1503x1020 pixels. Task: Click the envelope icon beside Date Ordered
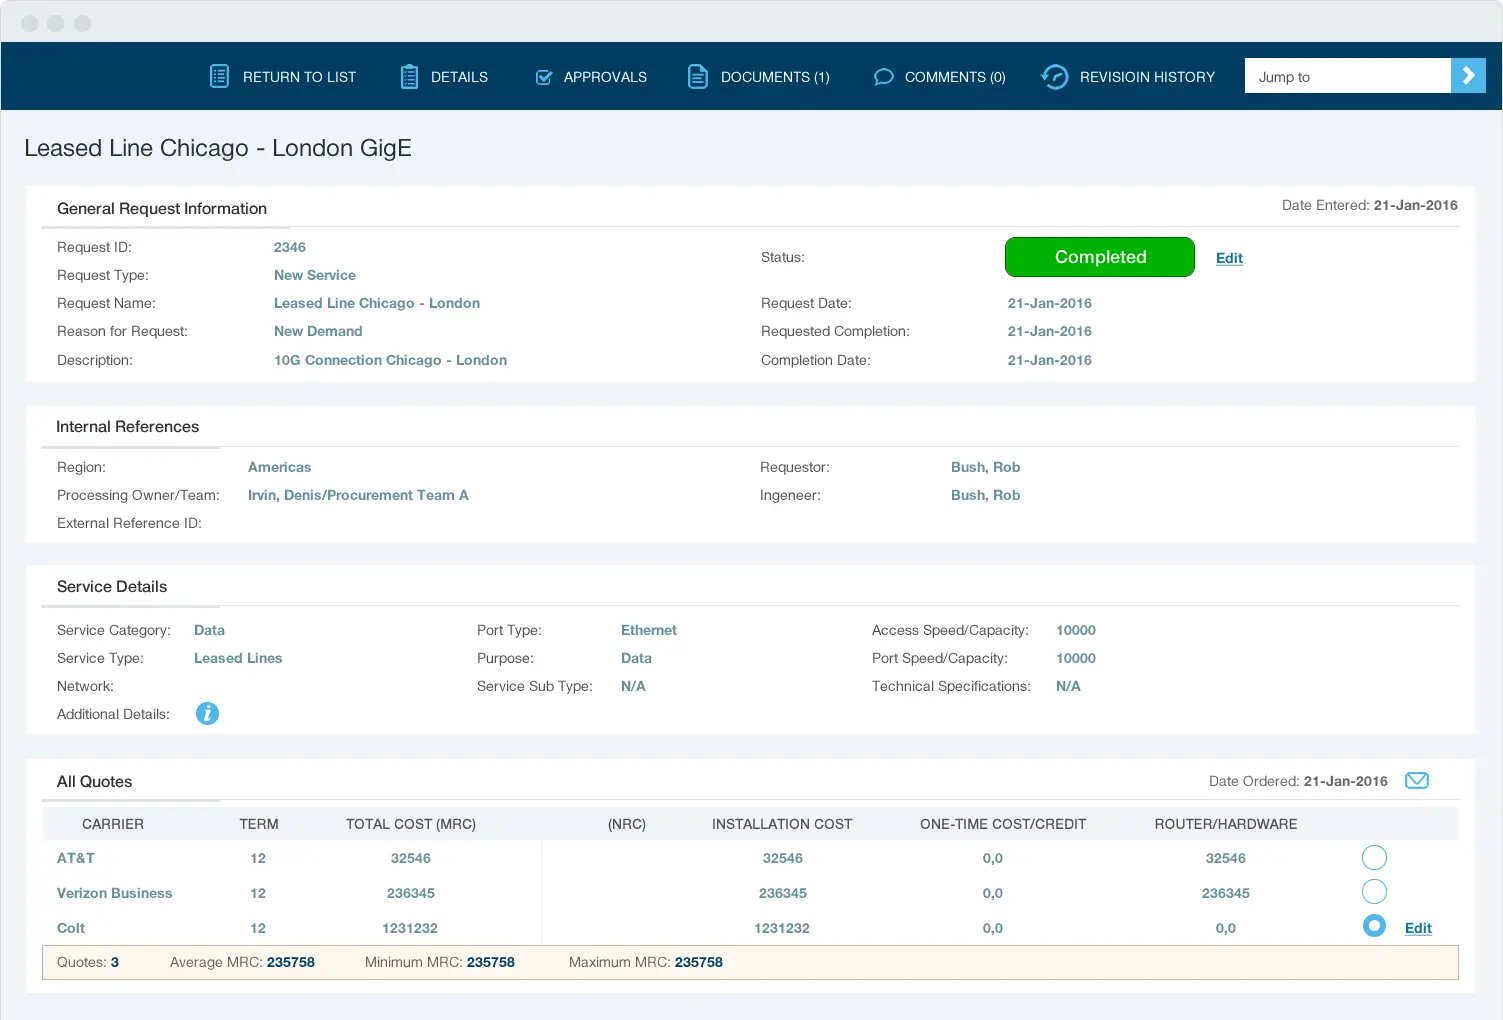pyautogui.click(x=1417, y=781)
